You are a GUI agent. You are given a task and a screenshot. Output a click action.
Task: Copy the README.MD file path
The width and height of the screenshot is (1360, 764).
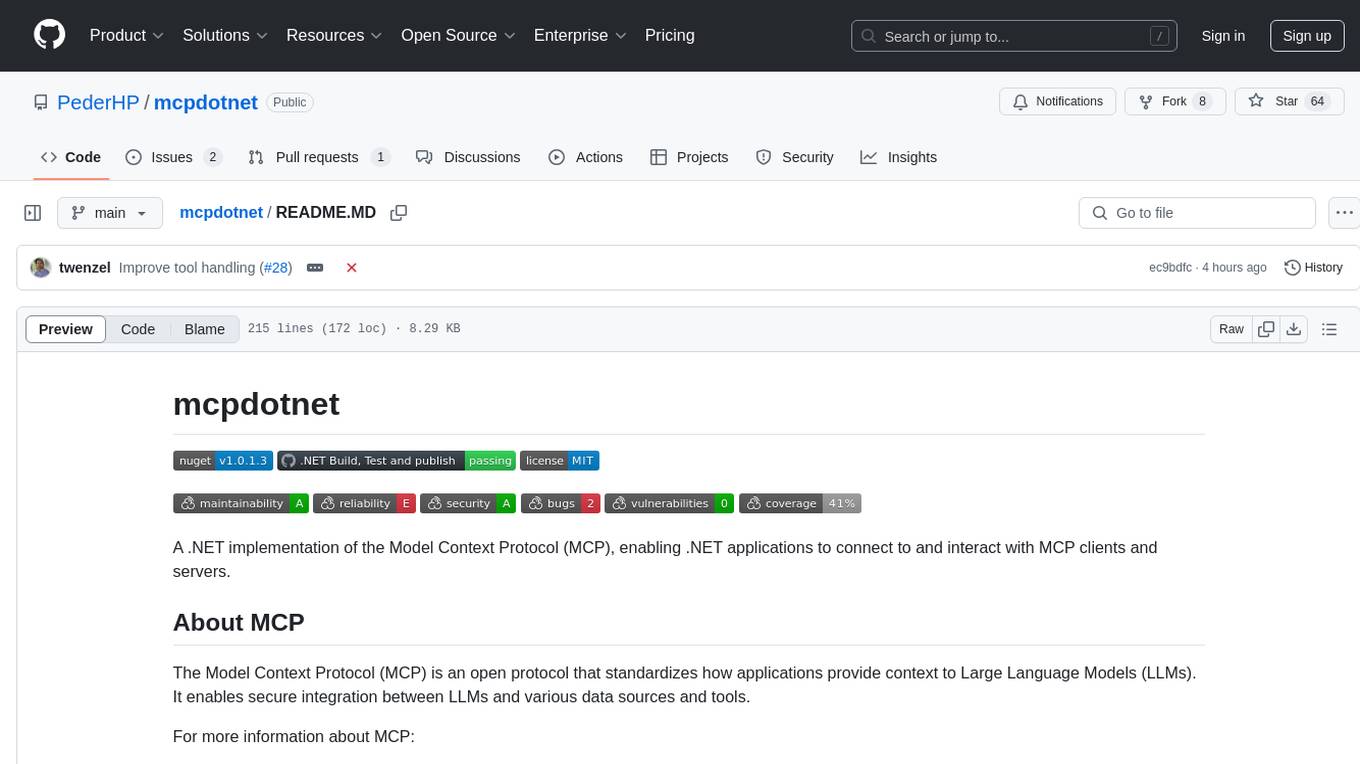click(x=399, y=213)
